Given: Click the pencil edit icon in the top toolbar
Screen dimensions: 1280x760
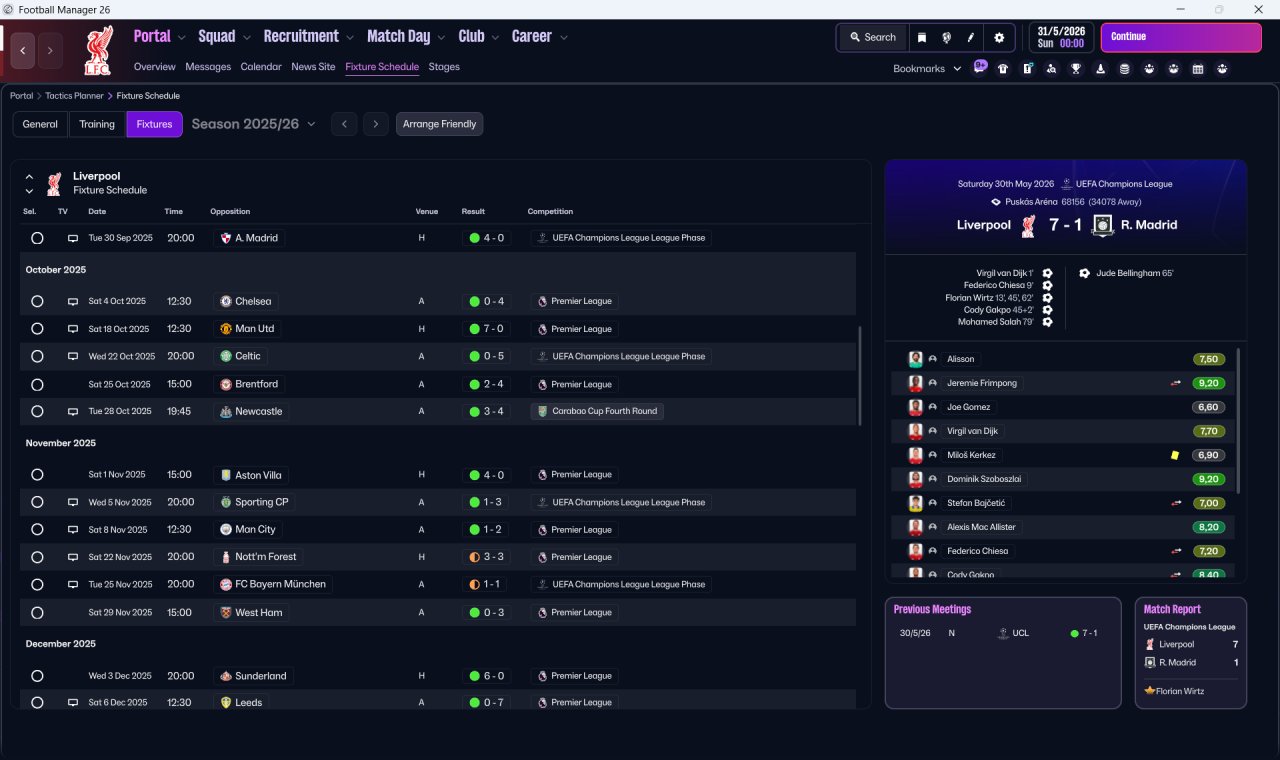Looking at the screenshot, I should pos(970,37).
